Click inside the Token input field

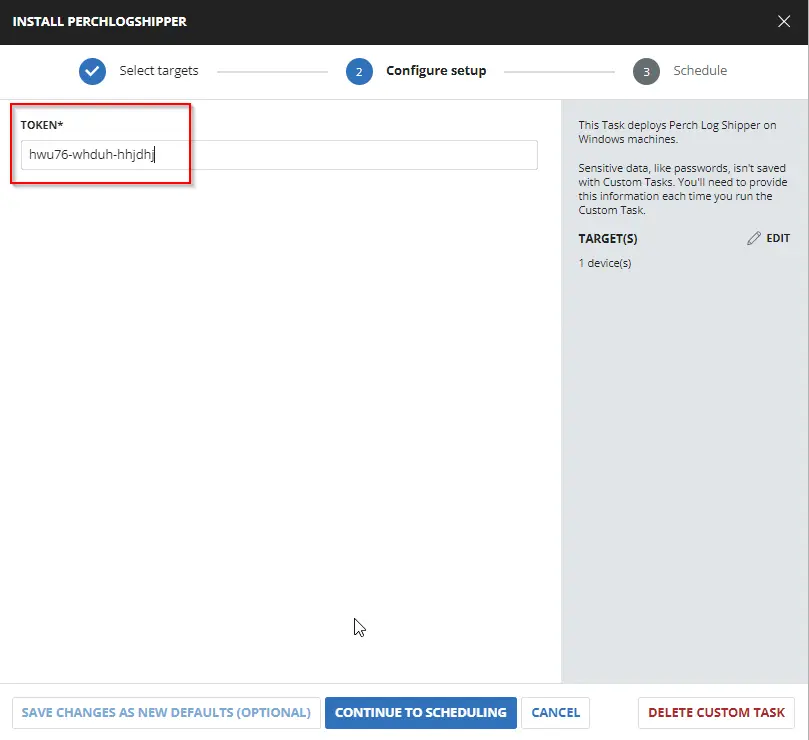tap(279, 154)
